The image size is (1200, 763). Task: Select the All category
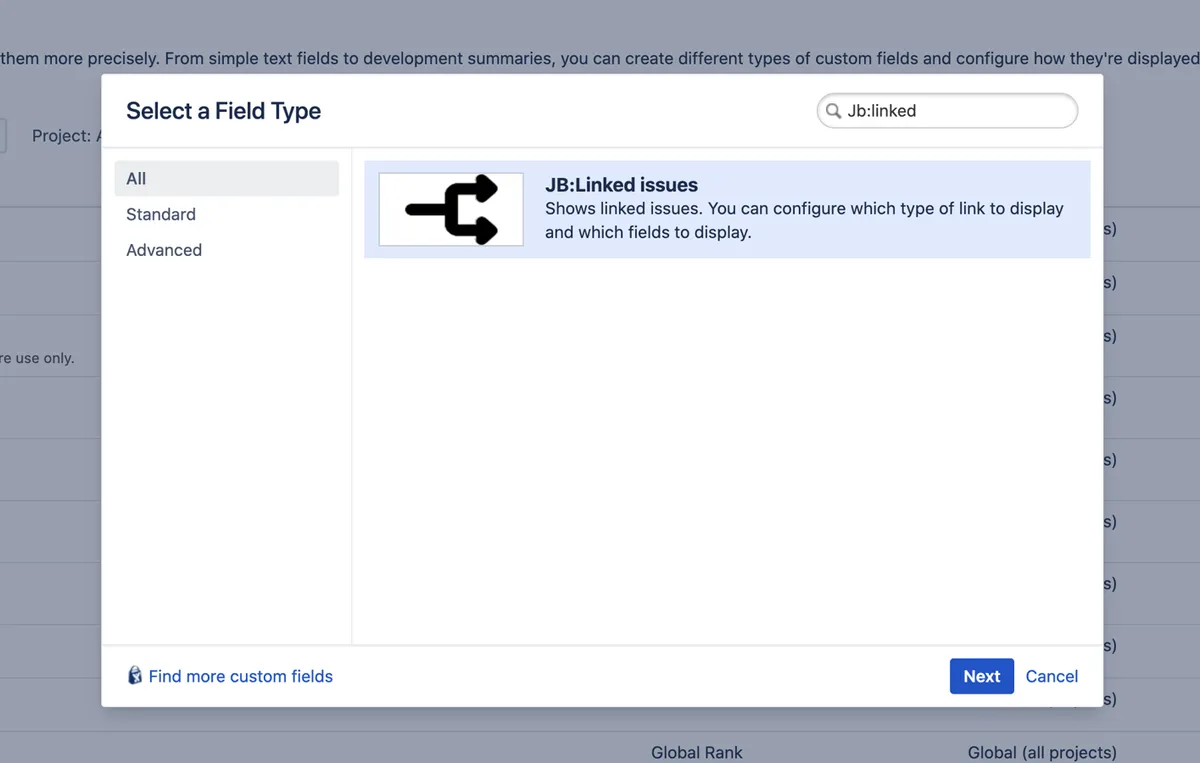click(x=226, y=179)
